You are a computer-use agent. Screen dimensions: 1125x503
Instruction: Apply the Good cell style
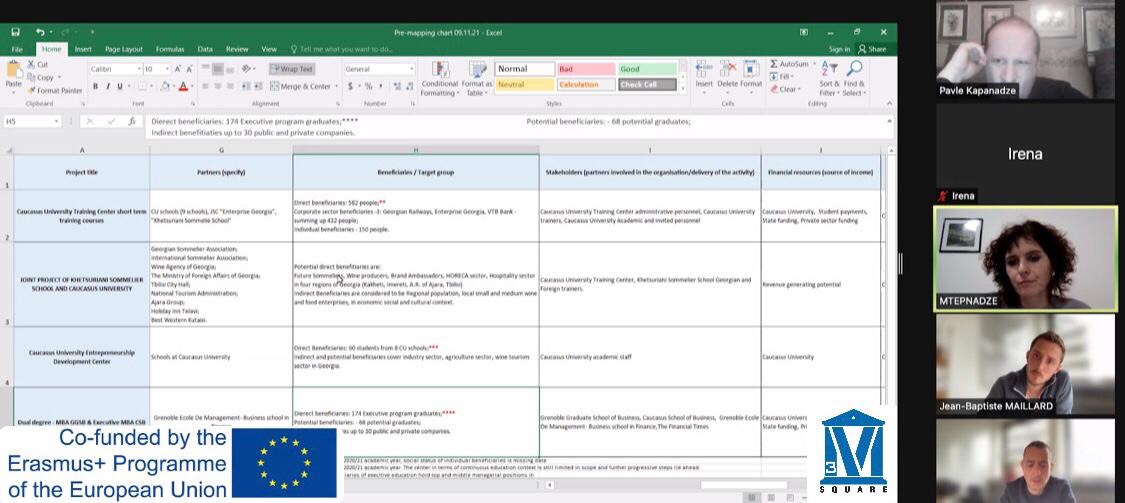647,69
